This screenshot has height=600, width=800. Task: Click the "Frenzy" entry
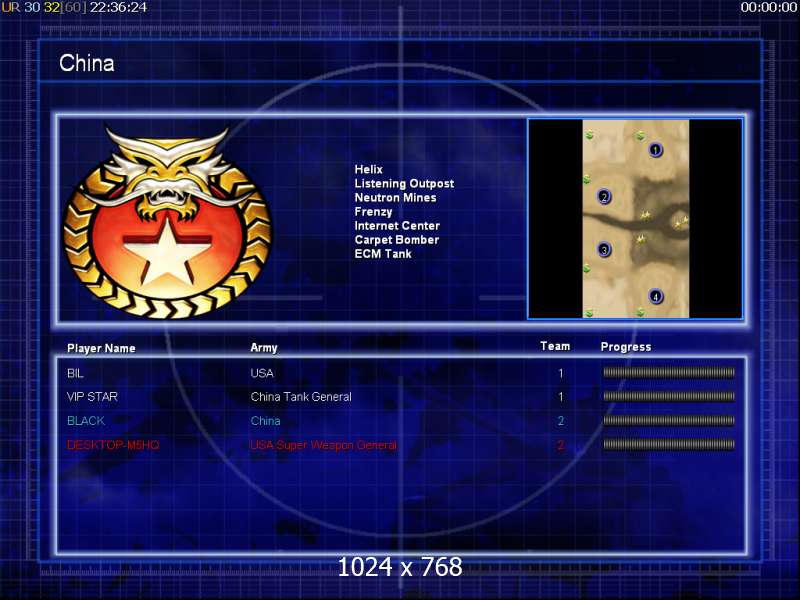[x=373, y=212]
